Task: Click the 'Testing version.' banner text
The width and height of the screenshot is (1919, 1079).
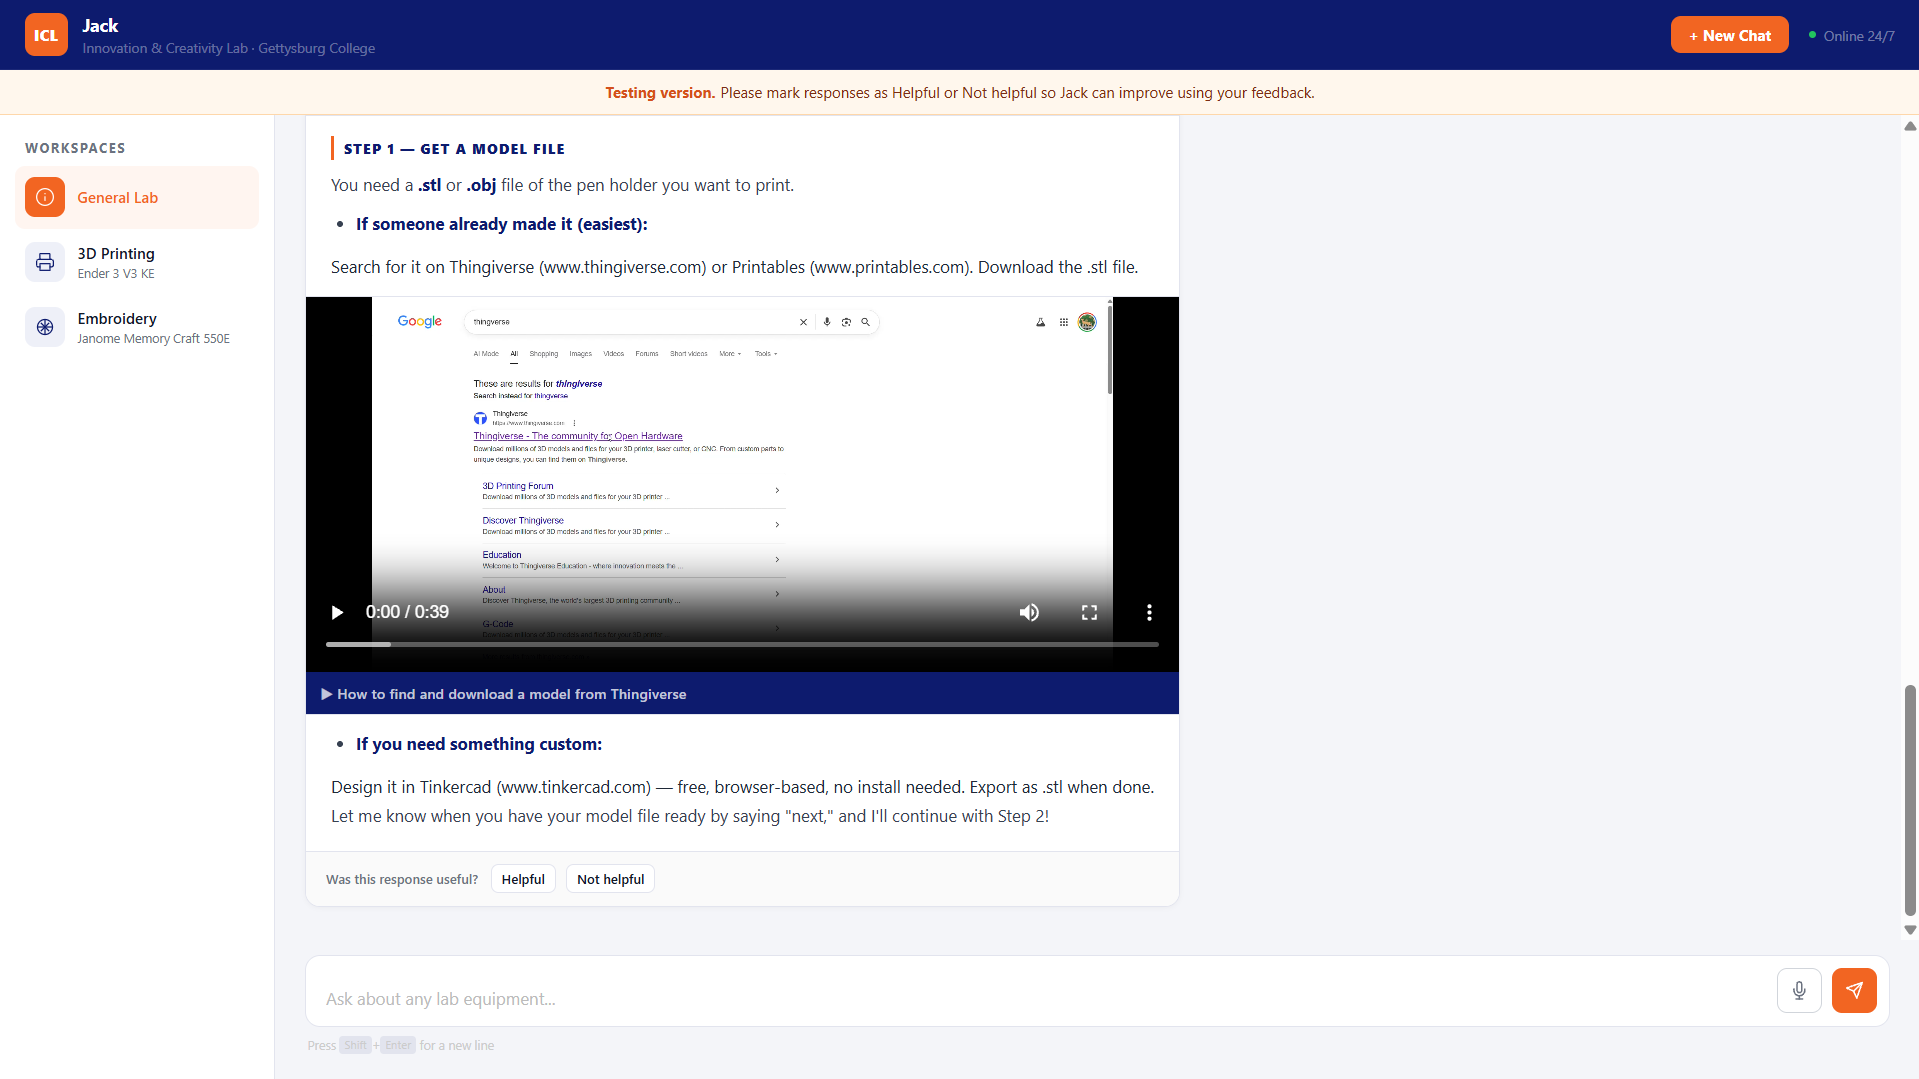Action: (x=660, y=93)
